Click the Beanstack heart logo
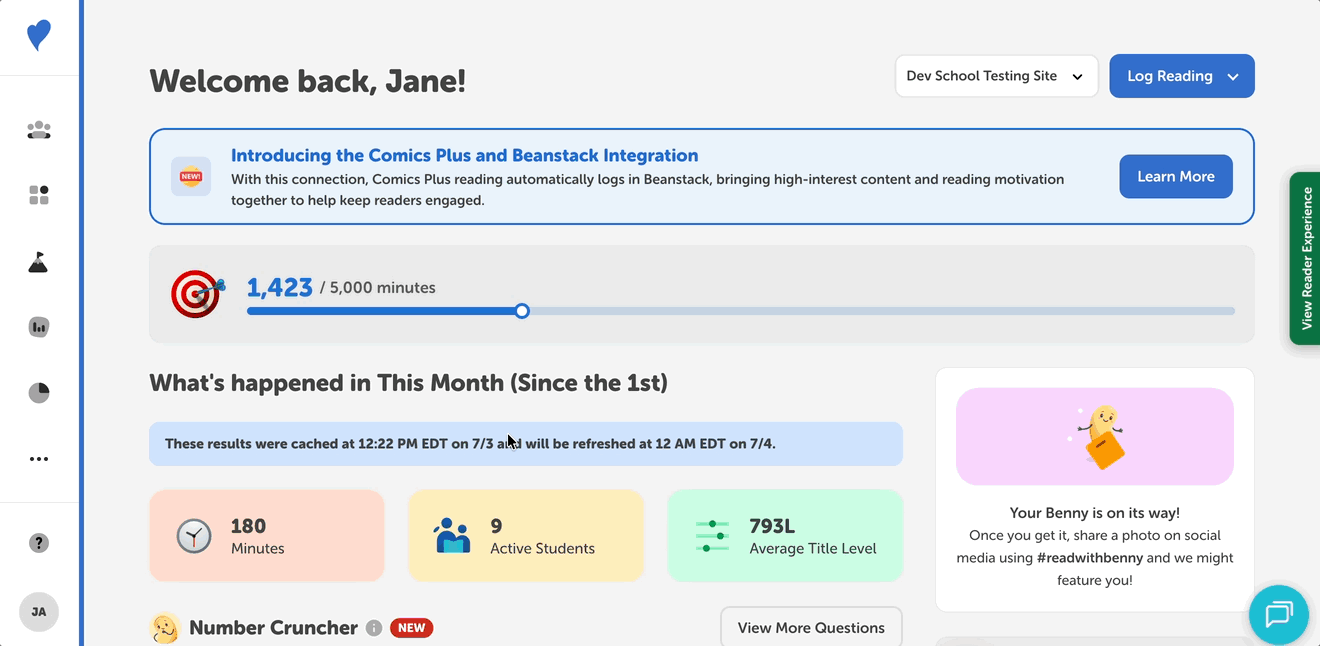Image resolution: width=1320 pixels, height=646 pixels. pos(39,36)
